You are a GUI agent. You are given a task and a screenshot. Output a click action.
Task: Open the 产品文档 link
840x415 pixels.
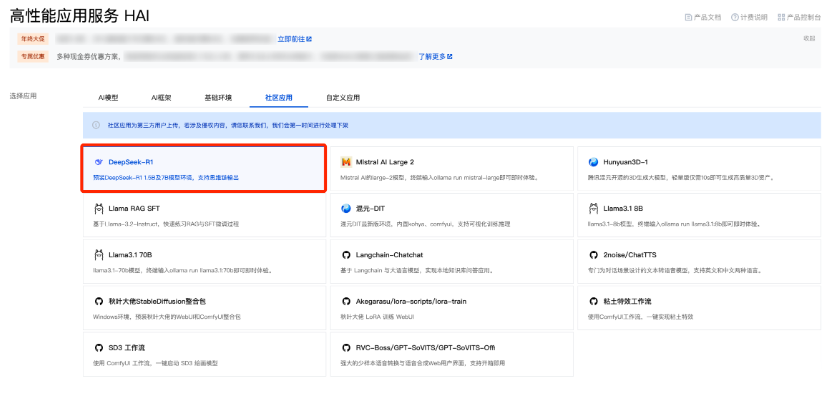[703, 17]
